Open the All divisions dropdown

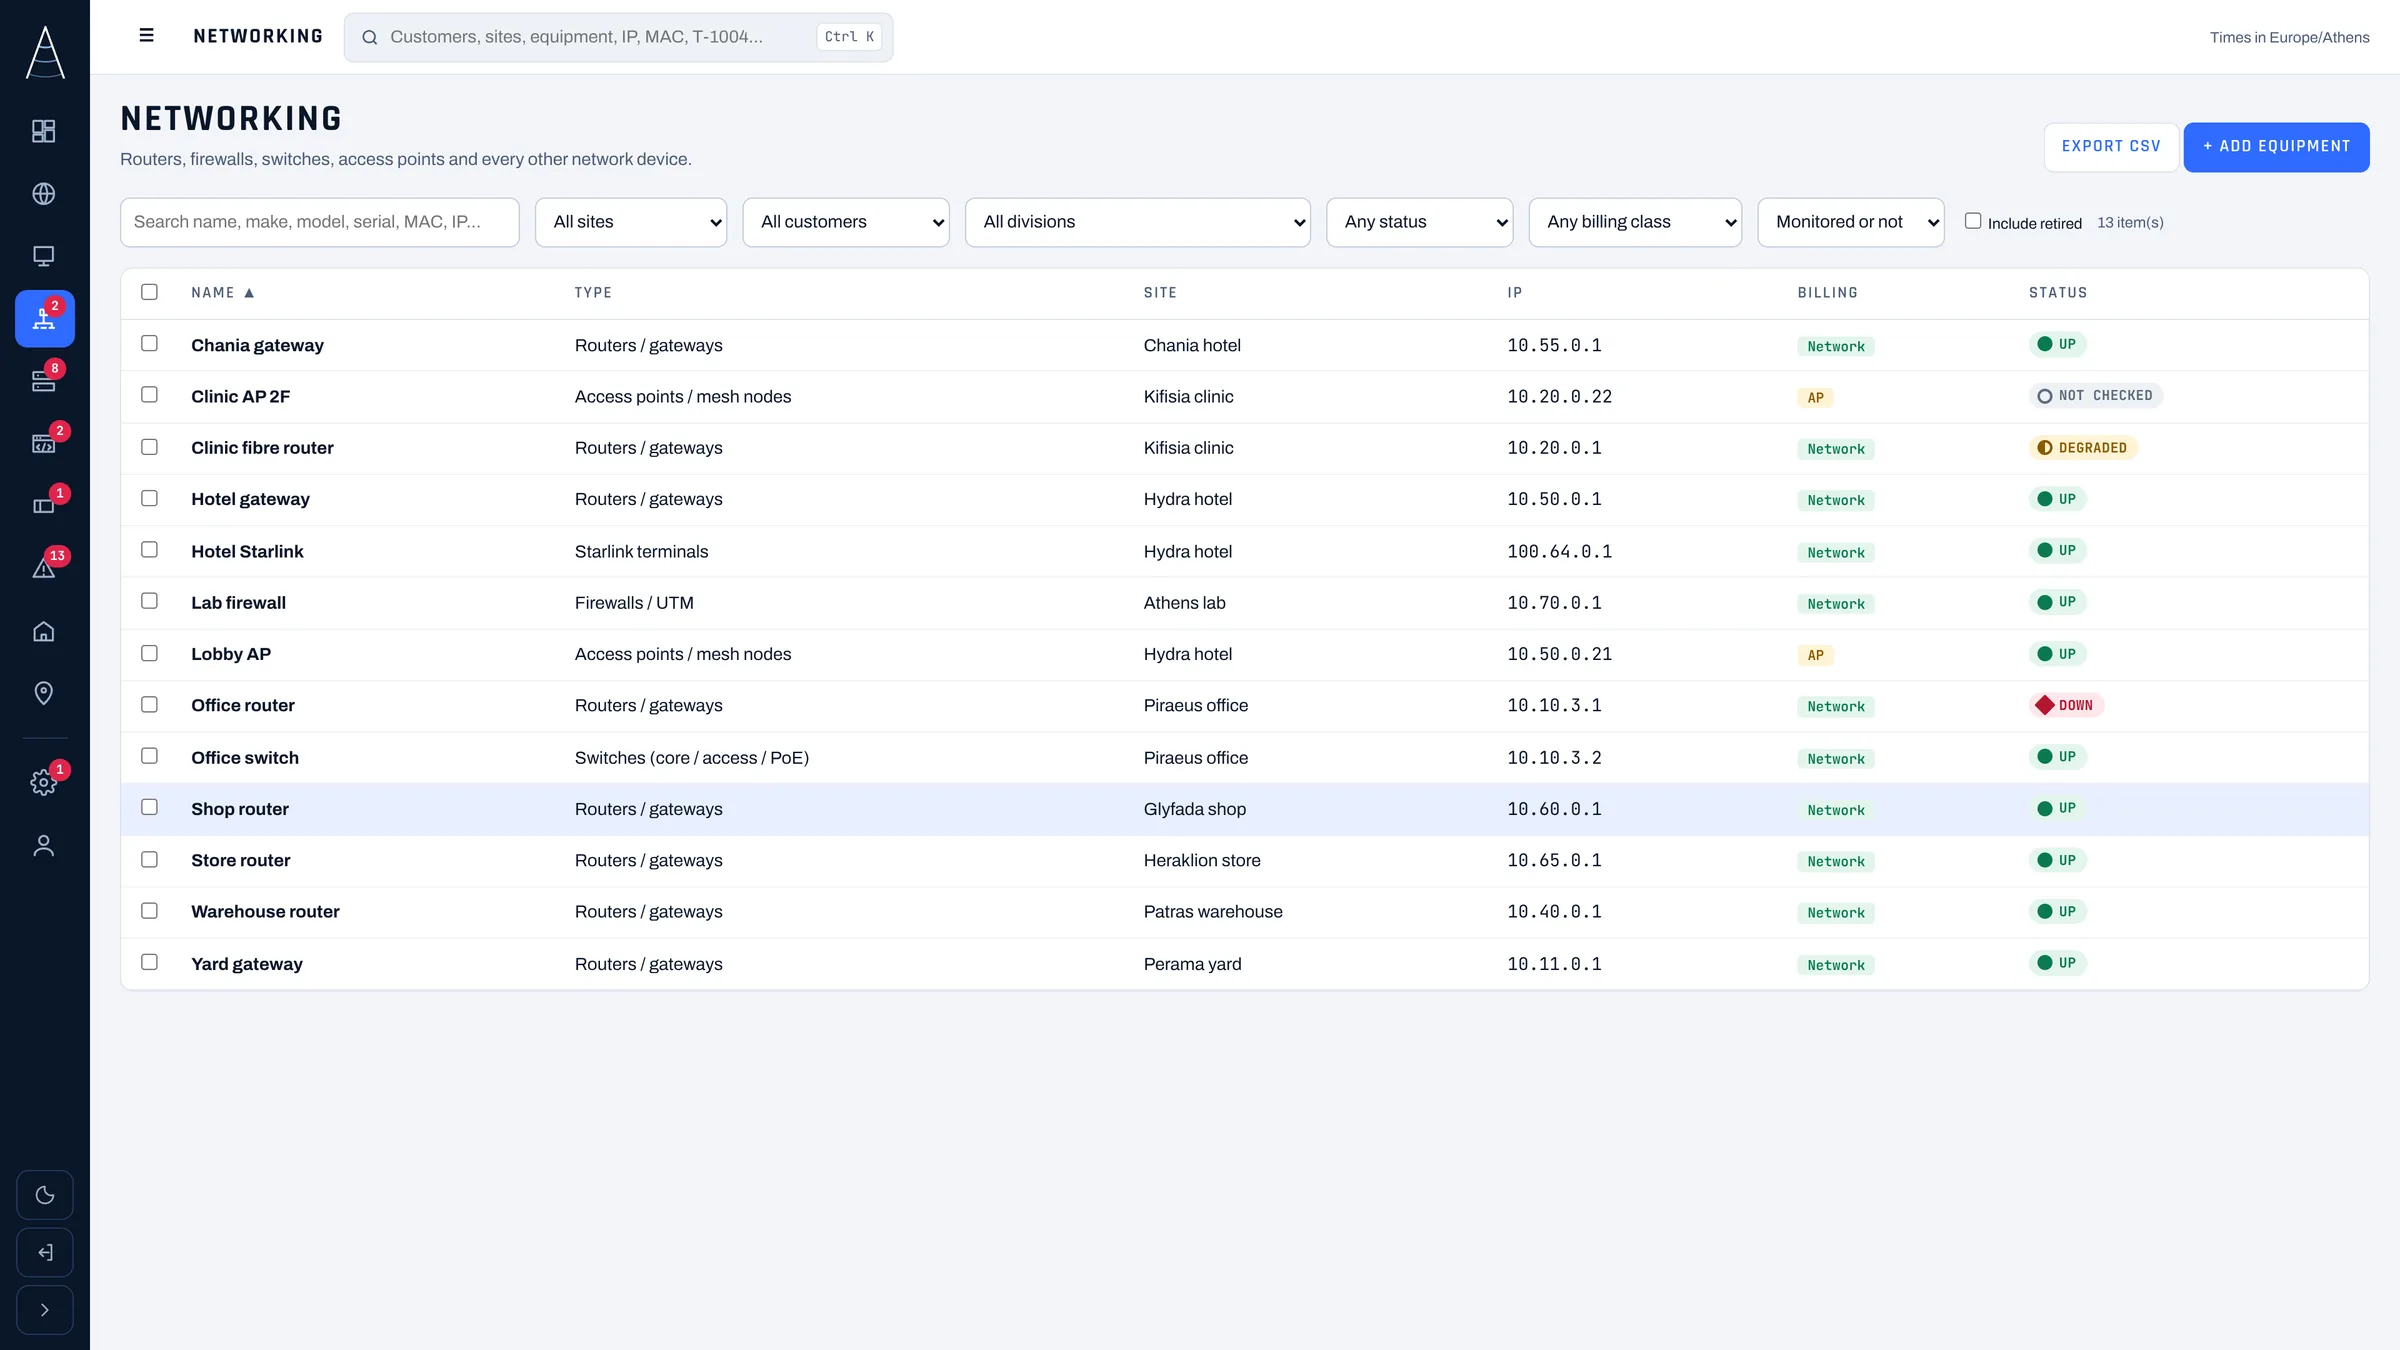tap(1138, 222)
